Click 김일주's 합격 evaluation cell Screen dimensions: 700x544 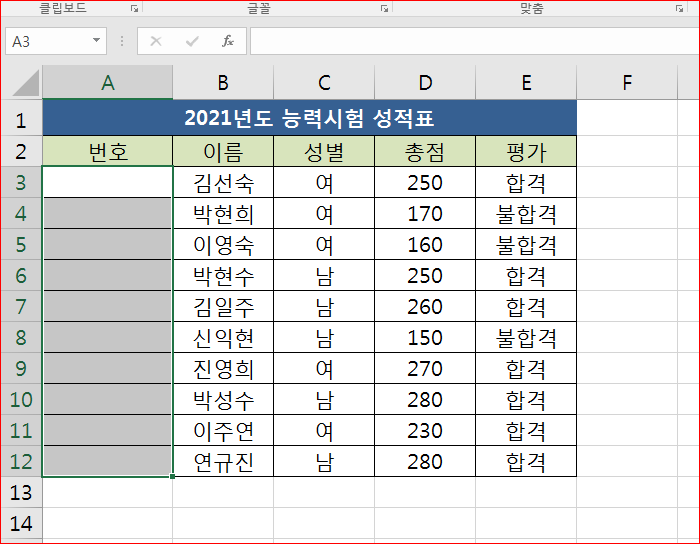526,306
